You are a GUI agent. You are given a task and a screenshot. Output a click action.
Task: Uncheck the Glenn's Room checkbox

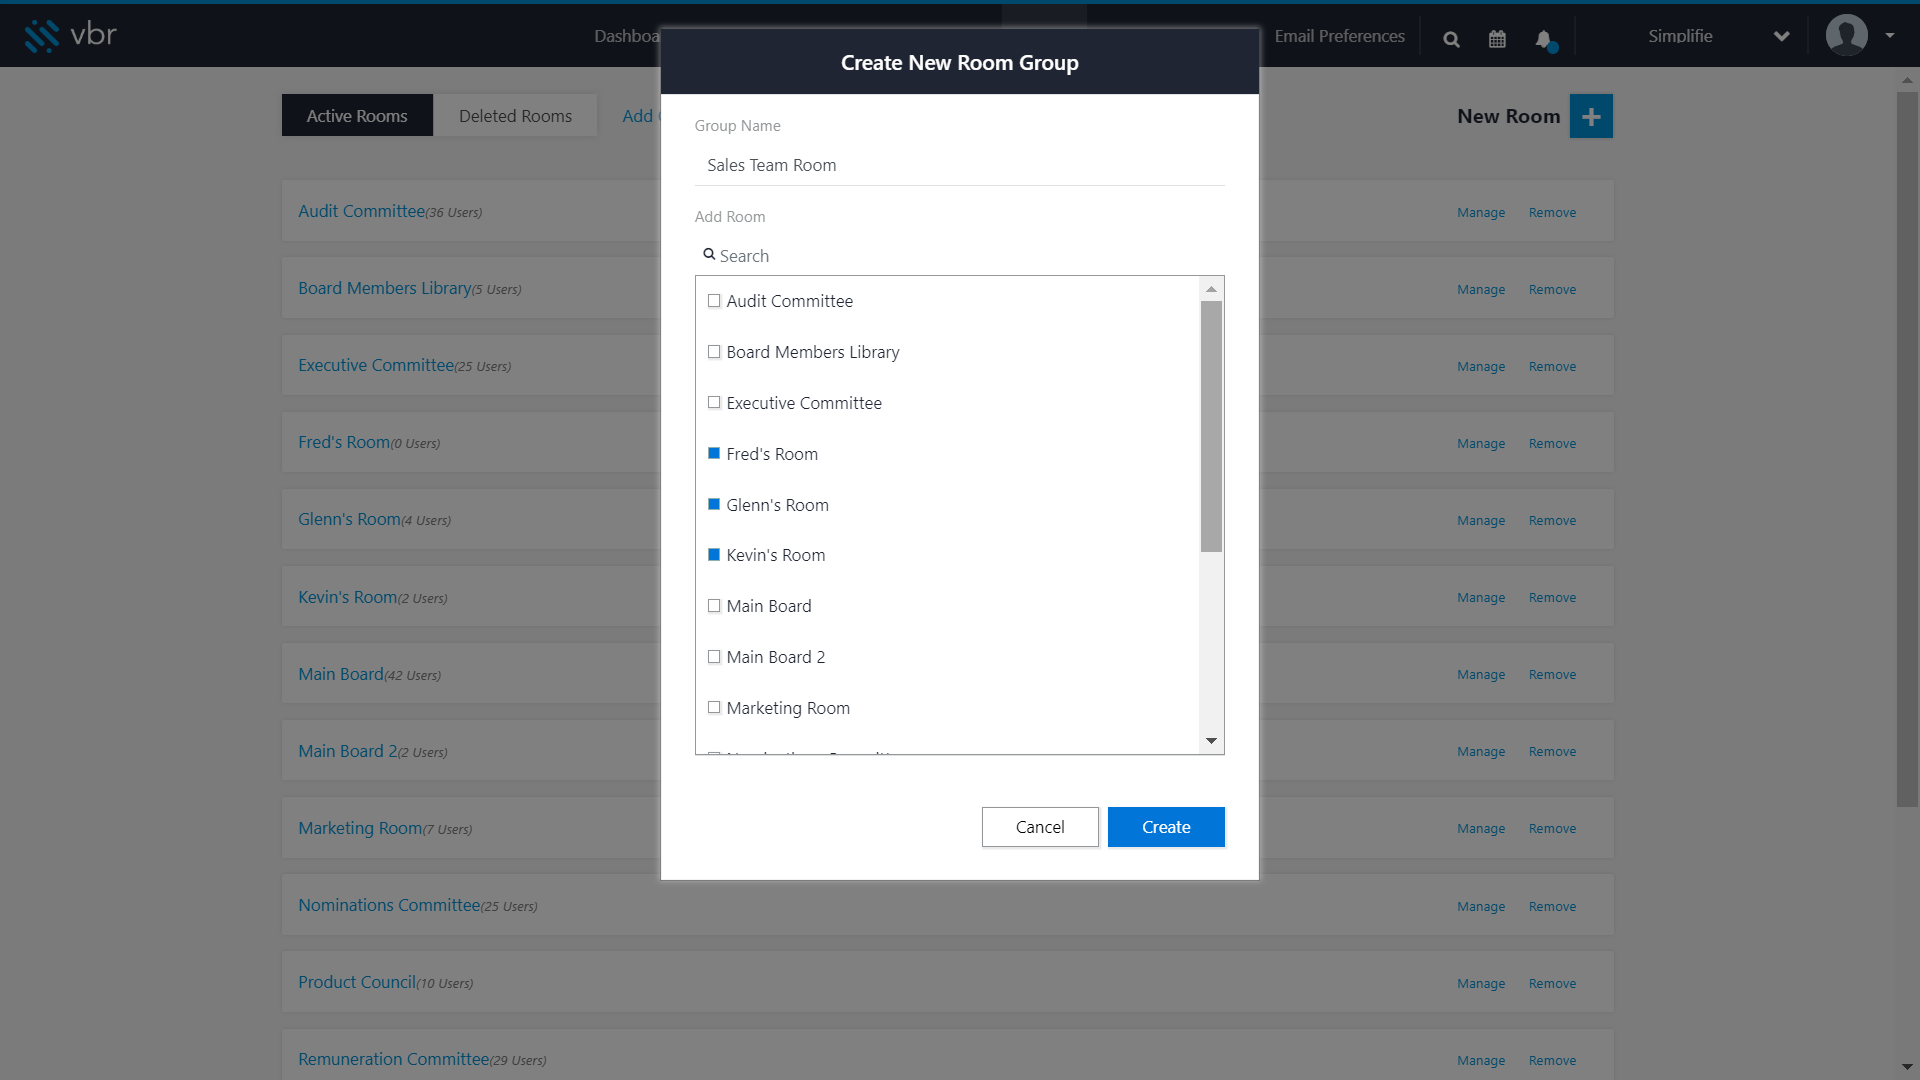coord(714,505)
